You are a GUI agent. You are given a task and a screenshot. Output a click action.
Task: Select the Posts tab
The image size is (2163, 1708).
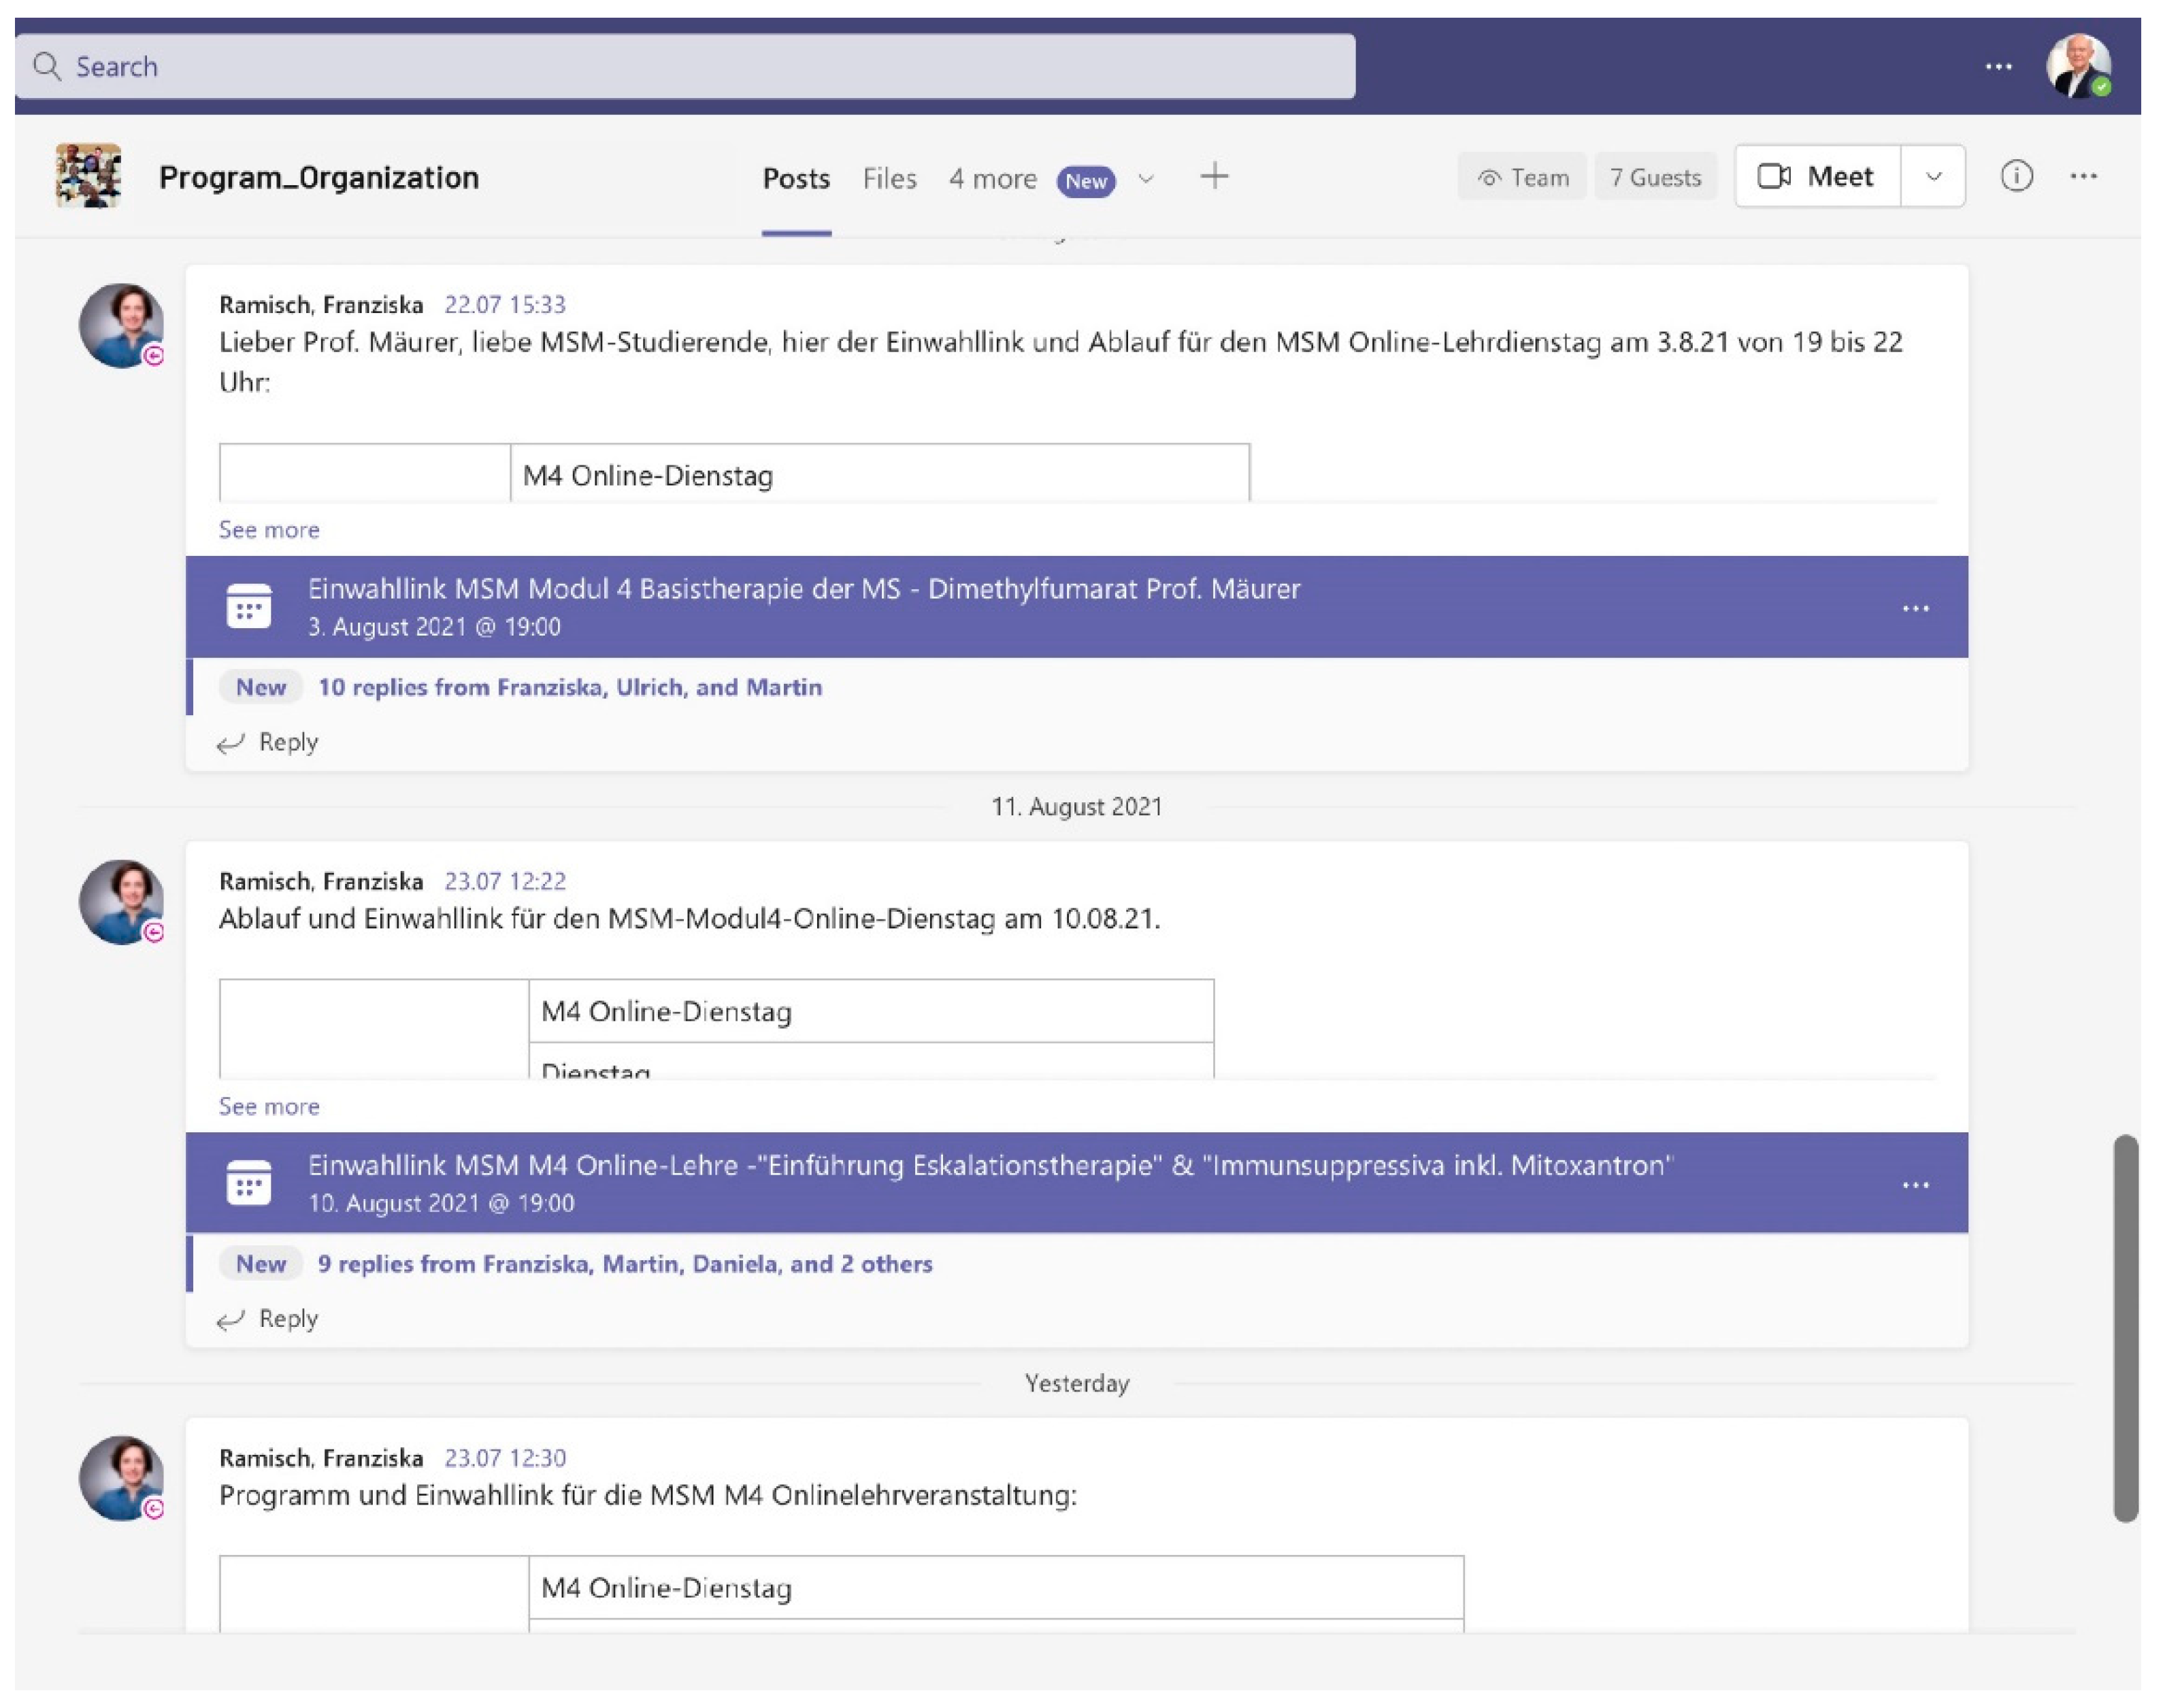[796, 179]
